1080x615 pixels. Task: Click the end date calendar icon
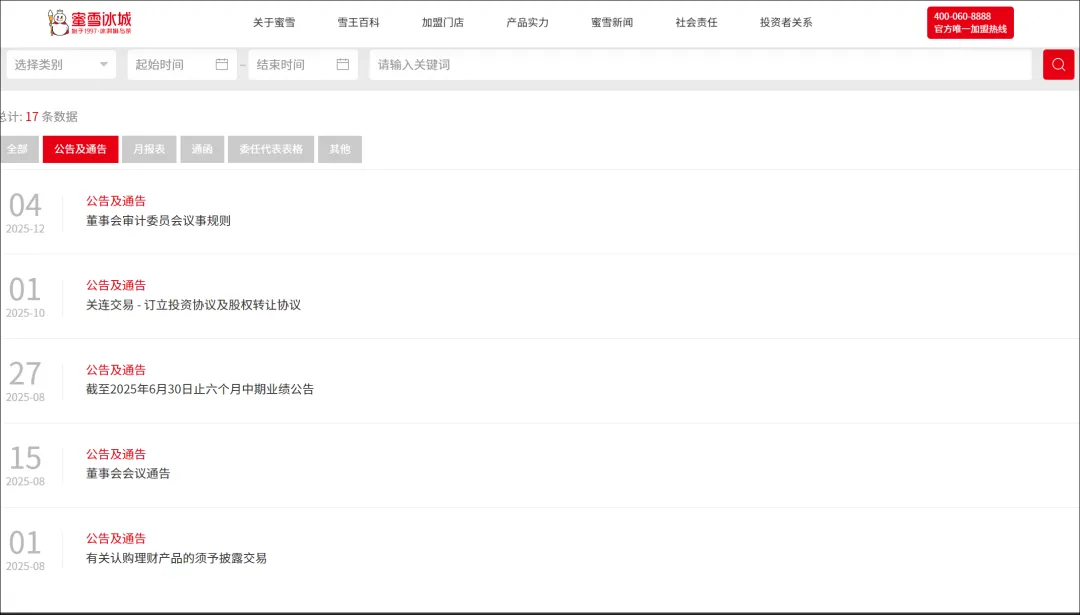click(x=343, y=65)
